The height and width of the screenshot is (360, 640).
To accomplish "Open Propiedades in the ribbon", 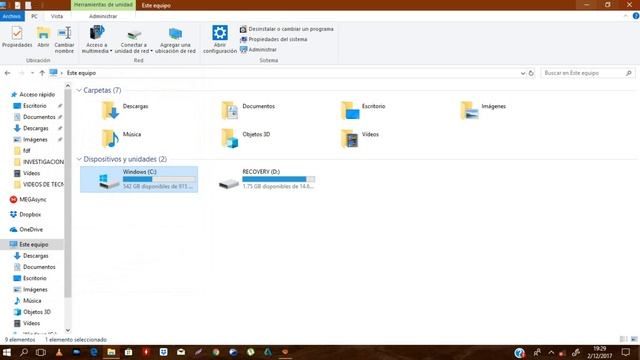I will pyautogui.click(x=17, y=37).
